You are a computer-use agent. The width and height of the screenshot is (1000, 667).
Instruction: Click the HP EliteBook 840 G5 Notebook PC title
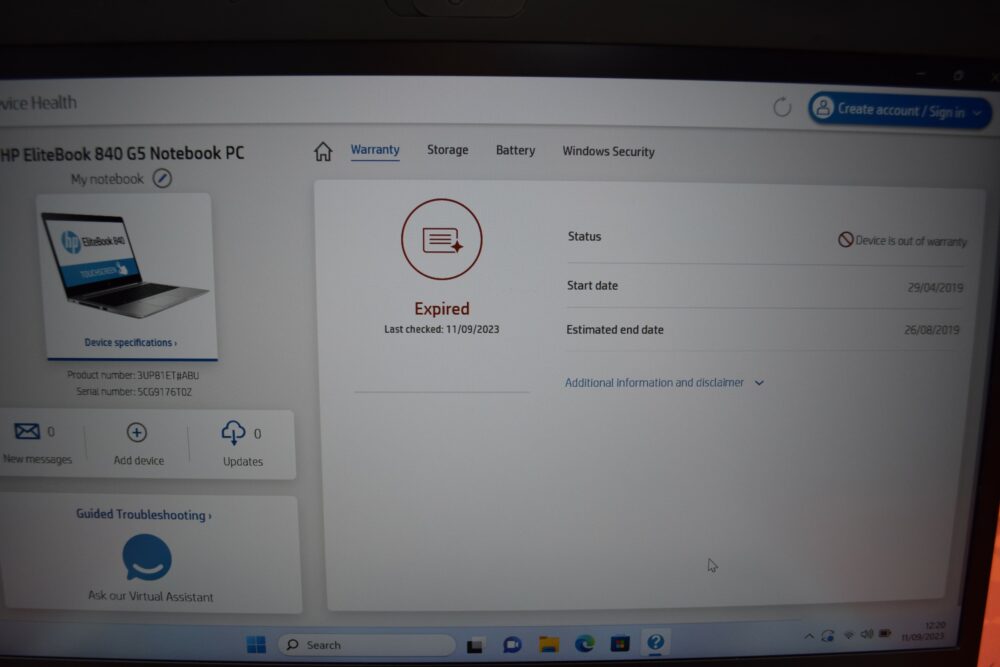click(122, 154)
